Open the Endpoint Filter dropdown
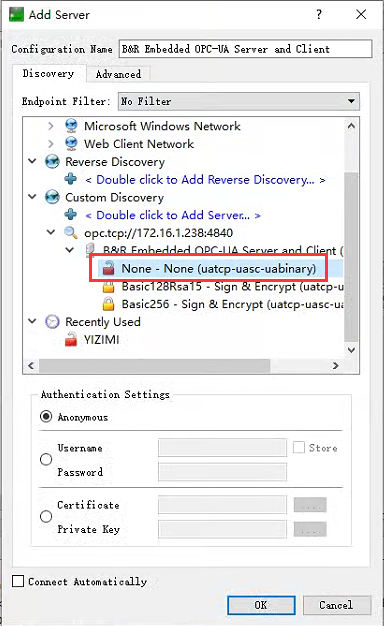 239,101
